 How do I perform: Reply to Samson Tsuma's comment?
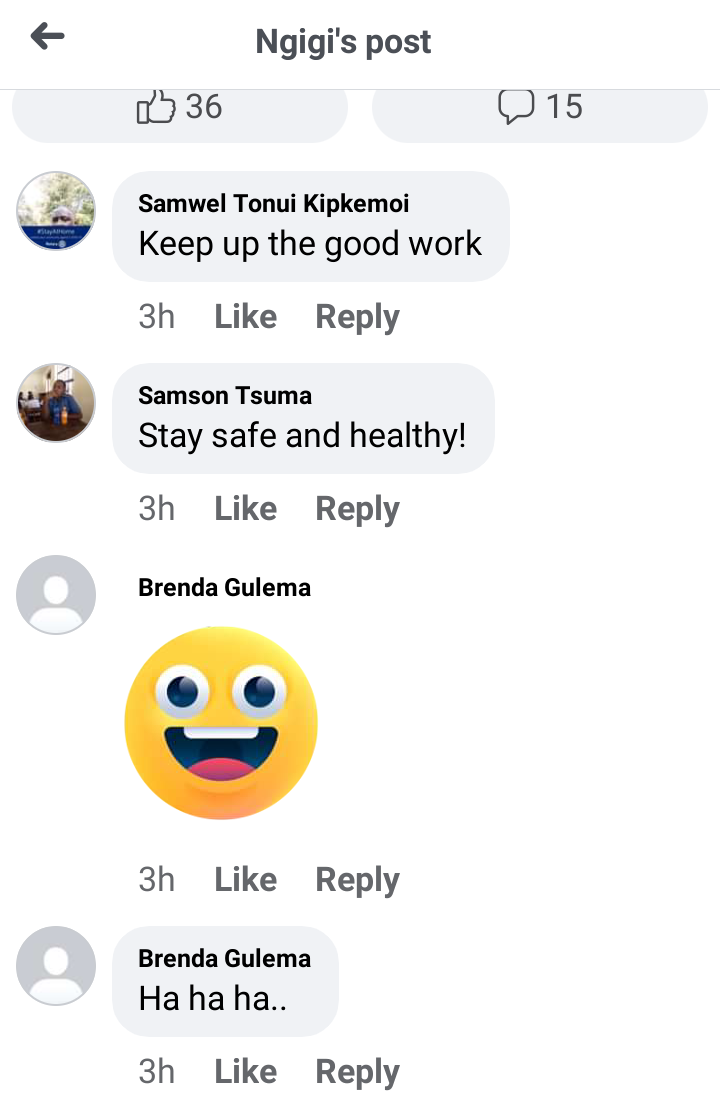(x=358, y=509)
